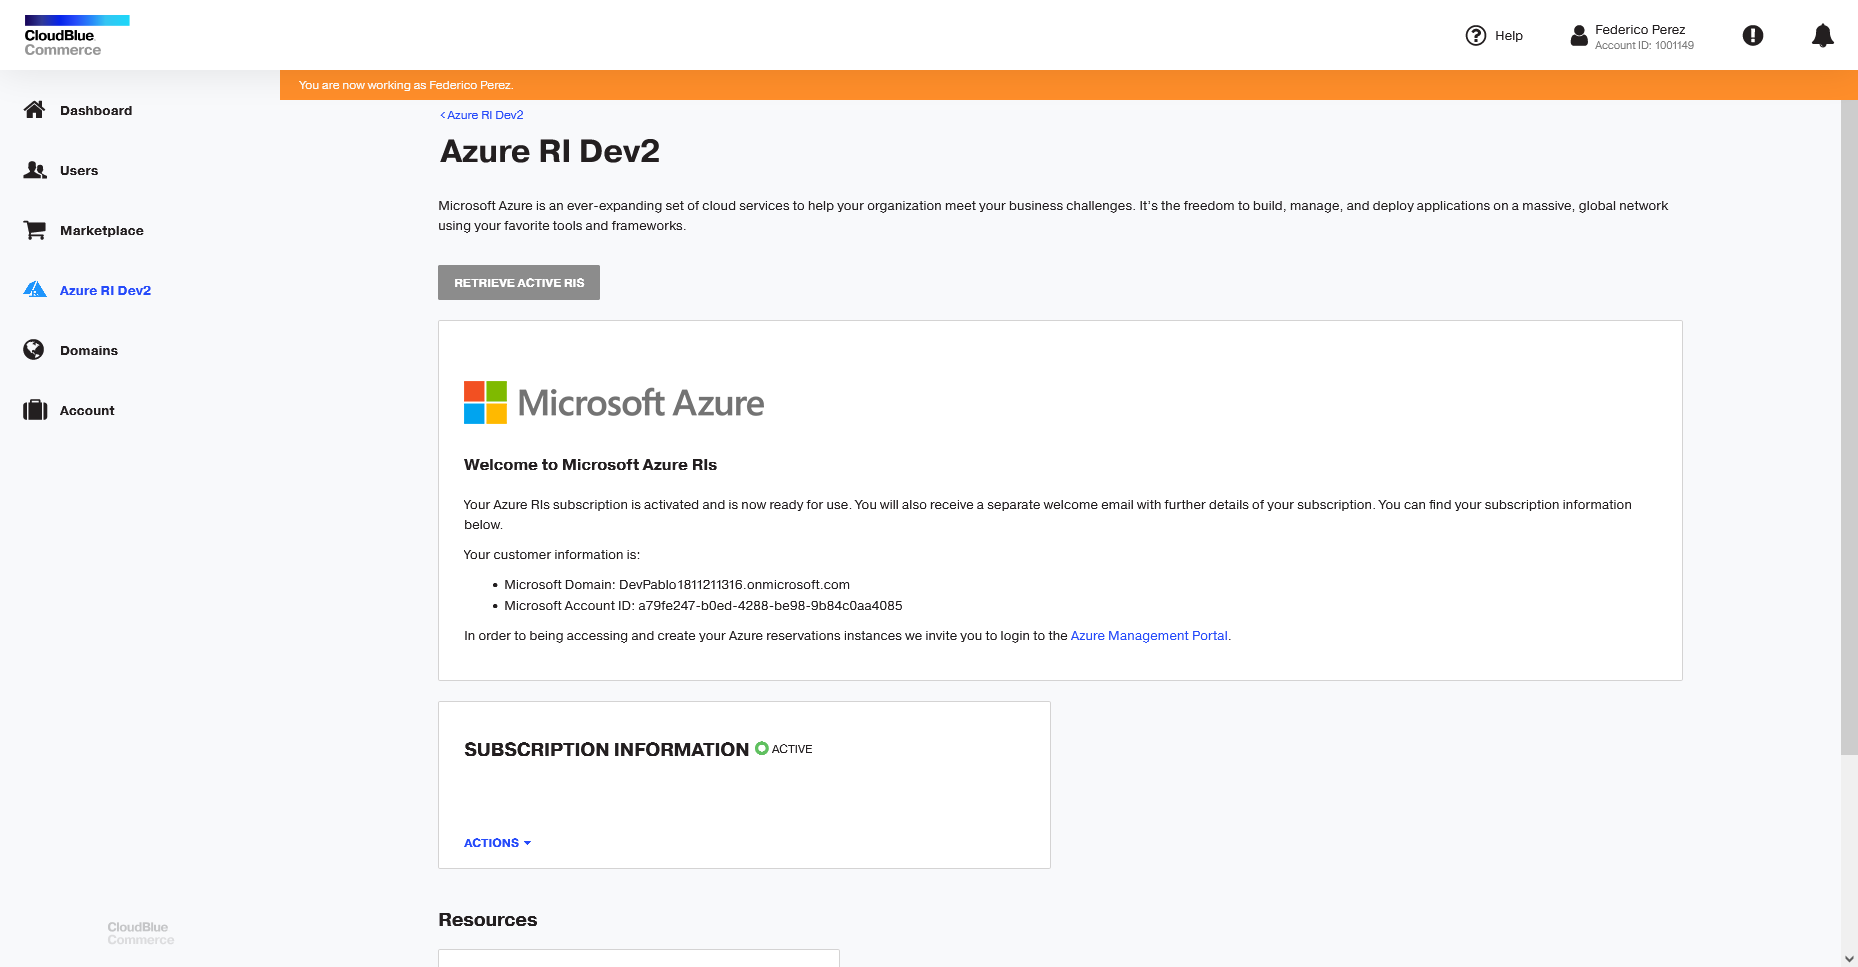
Task: Click the Domains globe icon
Action: 34,350
